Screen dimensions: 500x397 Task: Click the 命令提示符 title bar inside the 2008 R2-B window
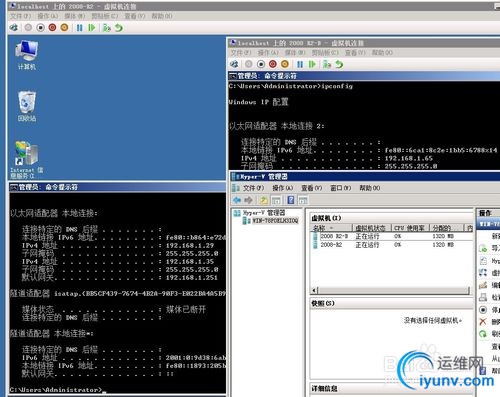(x=364, y=76)
